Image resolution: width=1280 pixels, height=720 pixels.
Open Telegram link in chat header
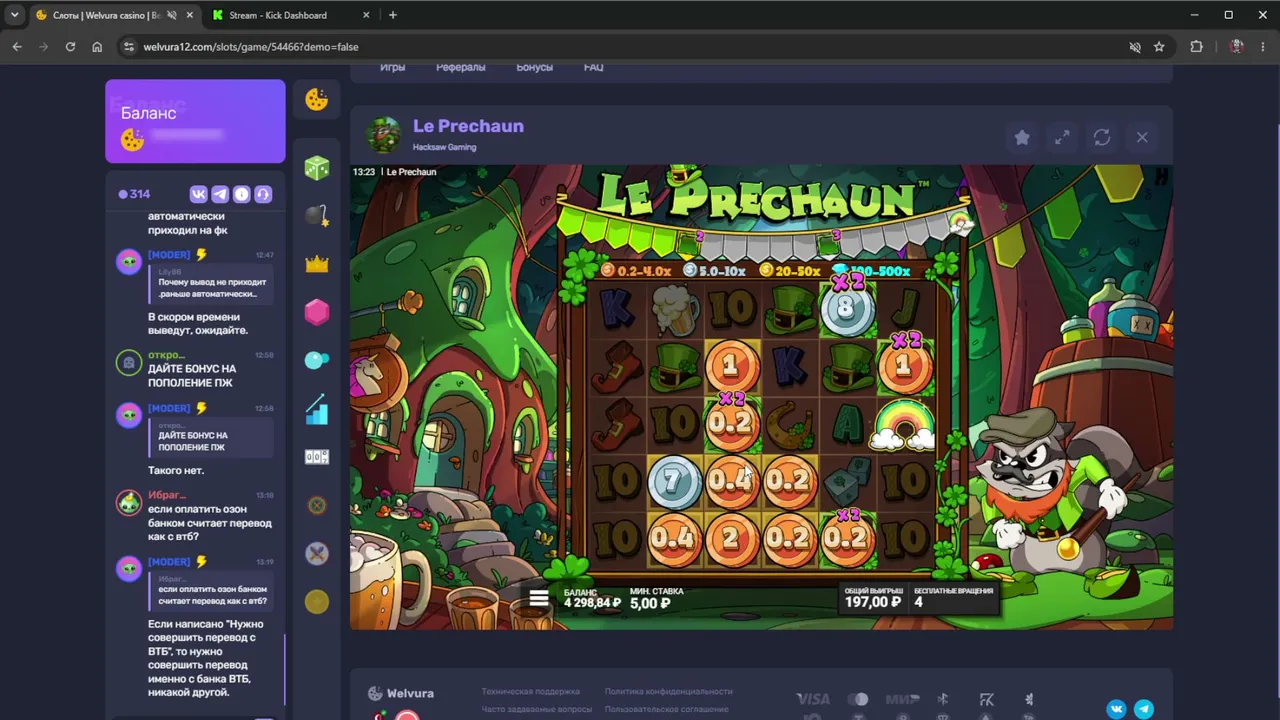tap(220, 194)
